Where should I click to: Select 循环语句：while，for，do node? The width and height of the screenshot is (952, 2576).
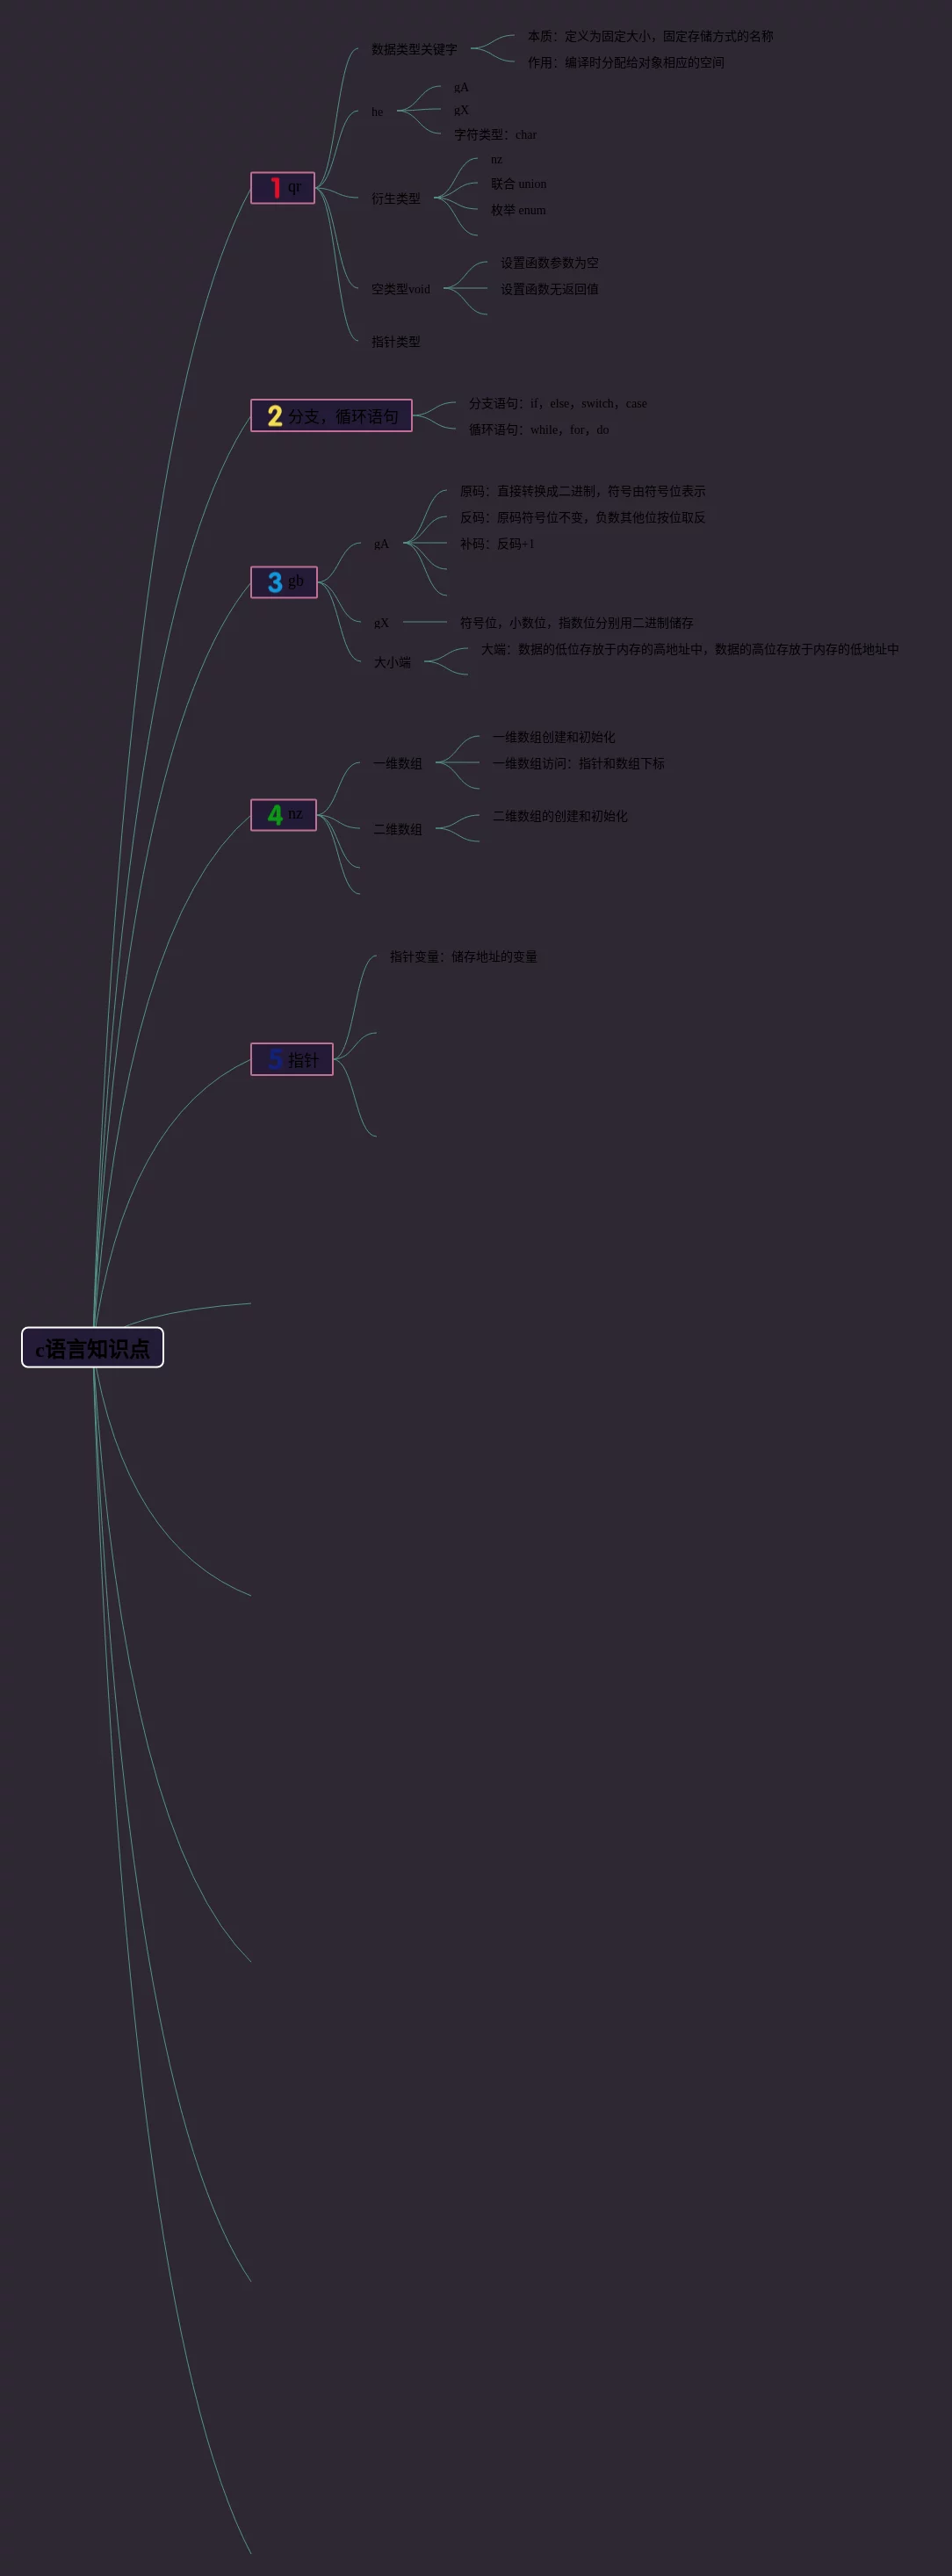point(539,430)
